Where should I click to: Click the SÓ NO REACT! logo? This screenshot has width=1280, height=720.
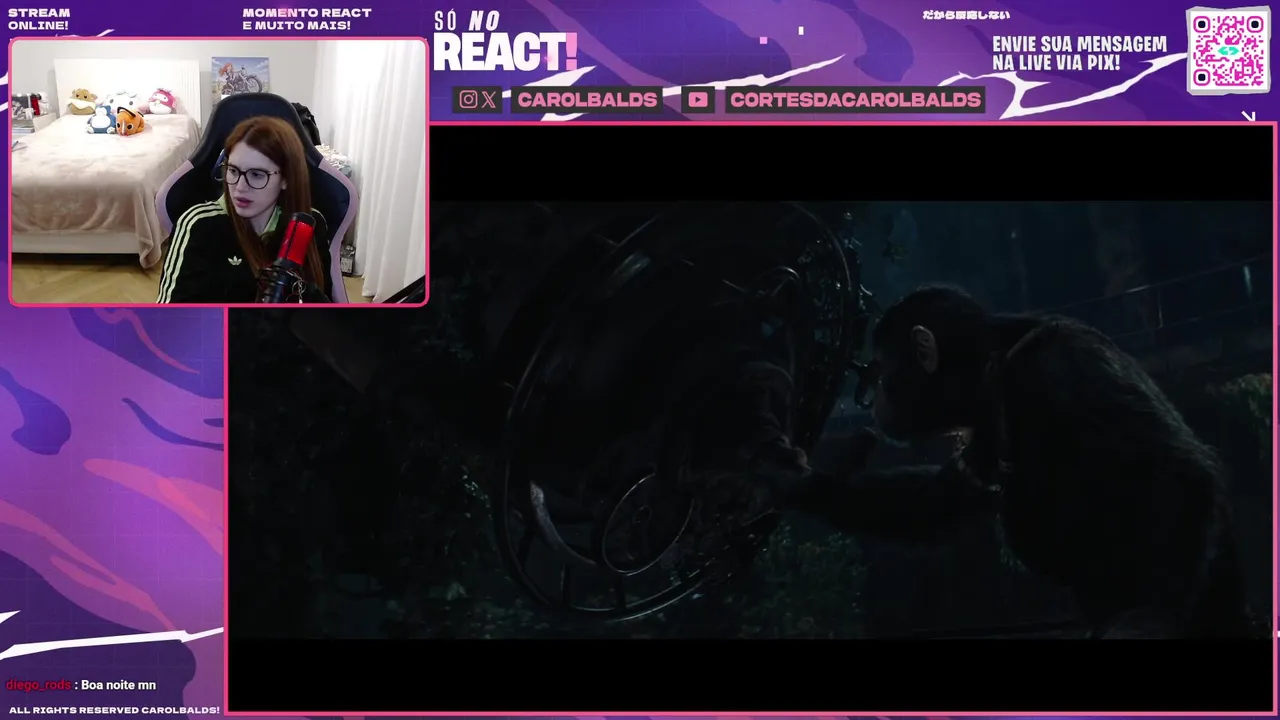pyautogui.click(x=505, y=42)
